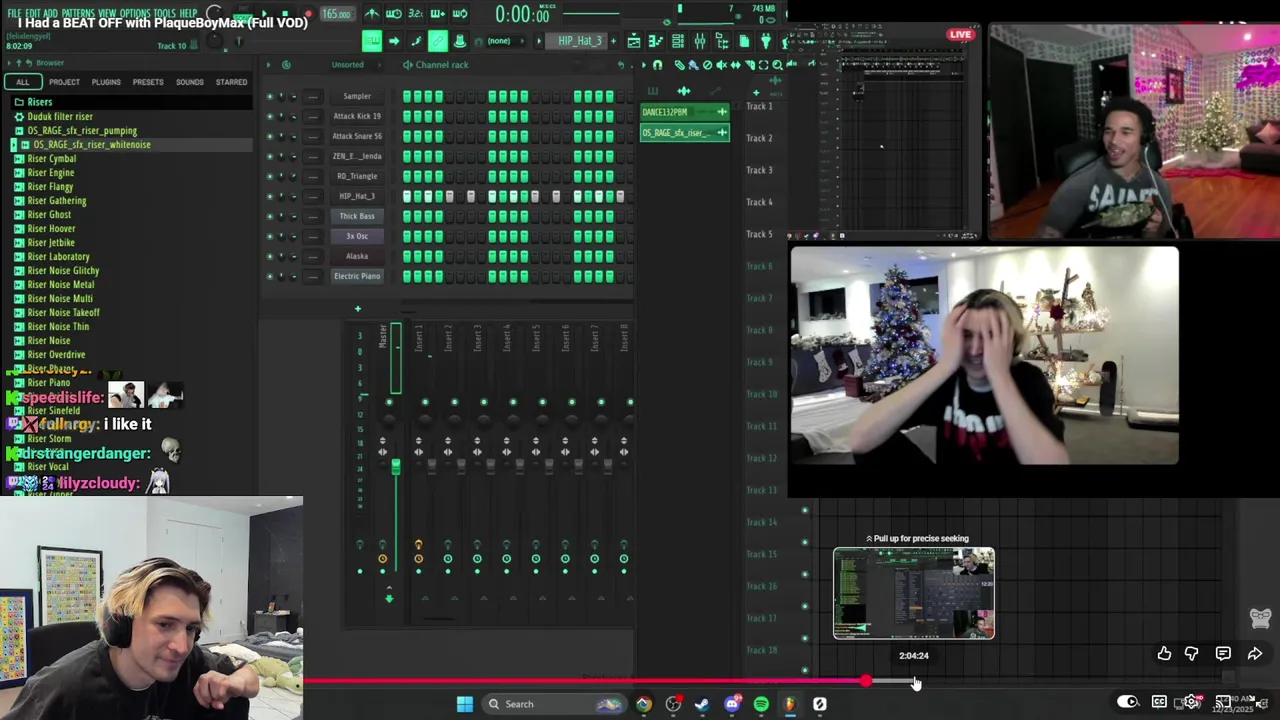The image size is (1280, 720).
Task: Toggle the playlist magnet snap icon
Action: click(x=657, y=65)
